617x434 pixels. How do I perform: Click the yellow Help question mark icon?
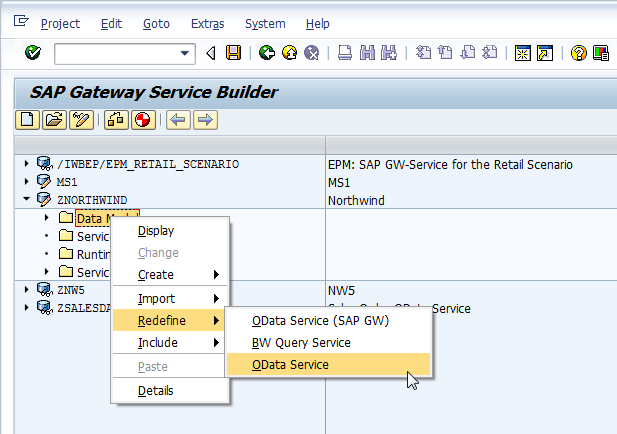[x=578, y=53]
